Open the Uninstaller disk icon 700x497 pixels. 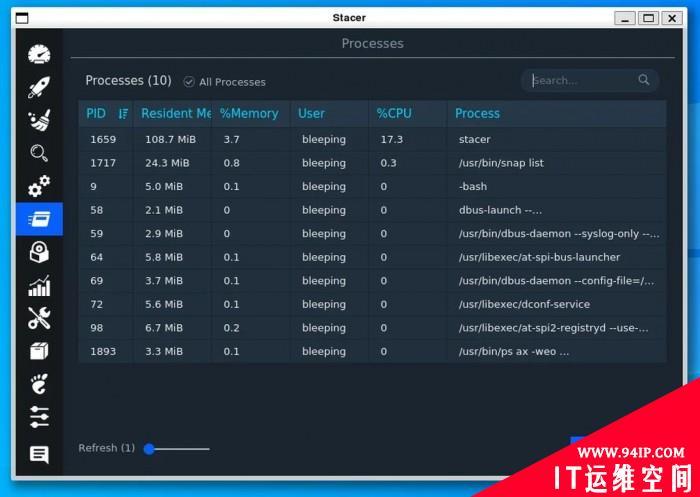pos(39,252)
